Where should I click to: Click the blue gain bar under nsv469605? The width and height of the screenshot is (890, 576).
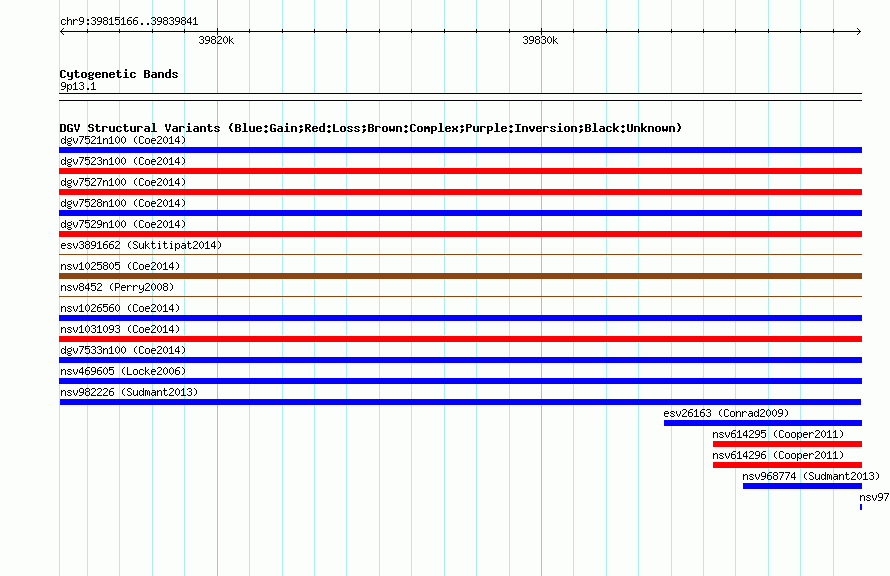click(460, 381)
